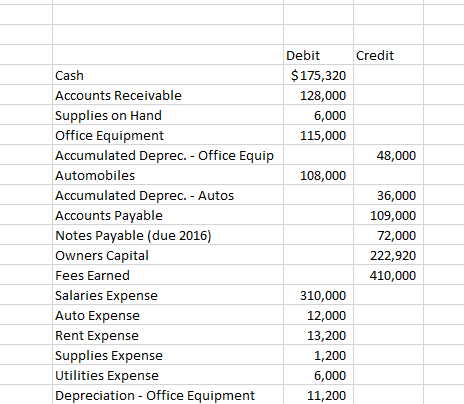This screenshot has height=404, width=464.
Task: Select the $175,320 cash debit value
Action: pos(318,75)
